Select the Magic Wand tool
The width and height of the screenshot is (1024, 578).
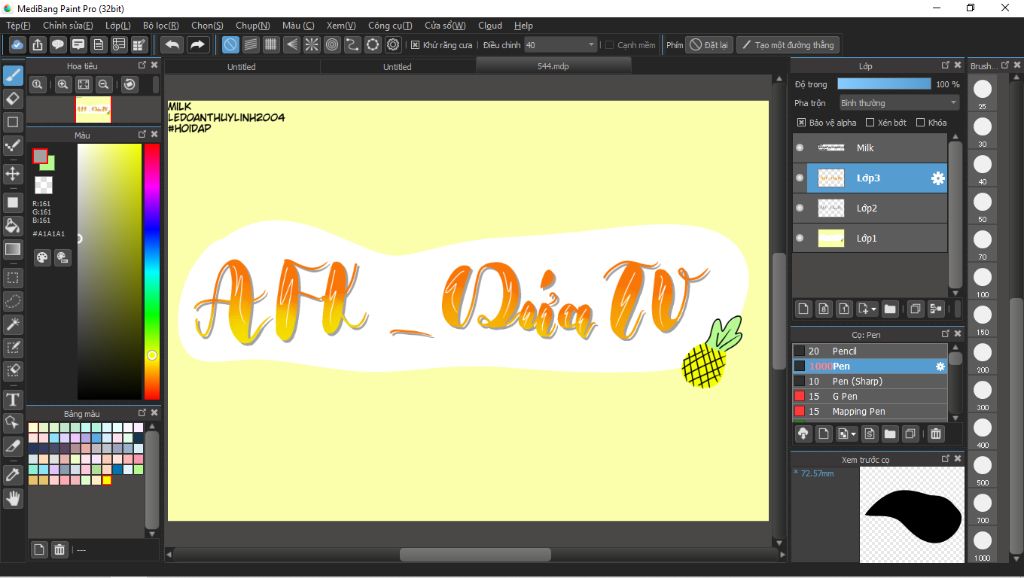tap(13, 324)
